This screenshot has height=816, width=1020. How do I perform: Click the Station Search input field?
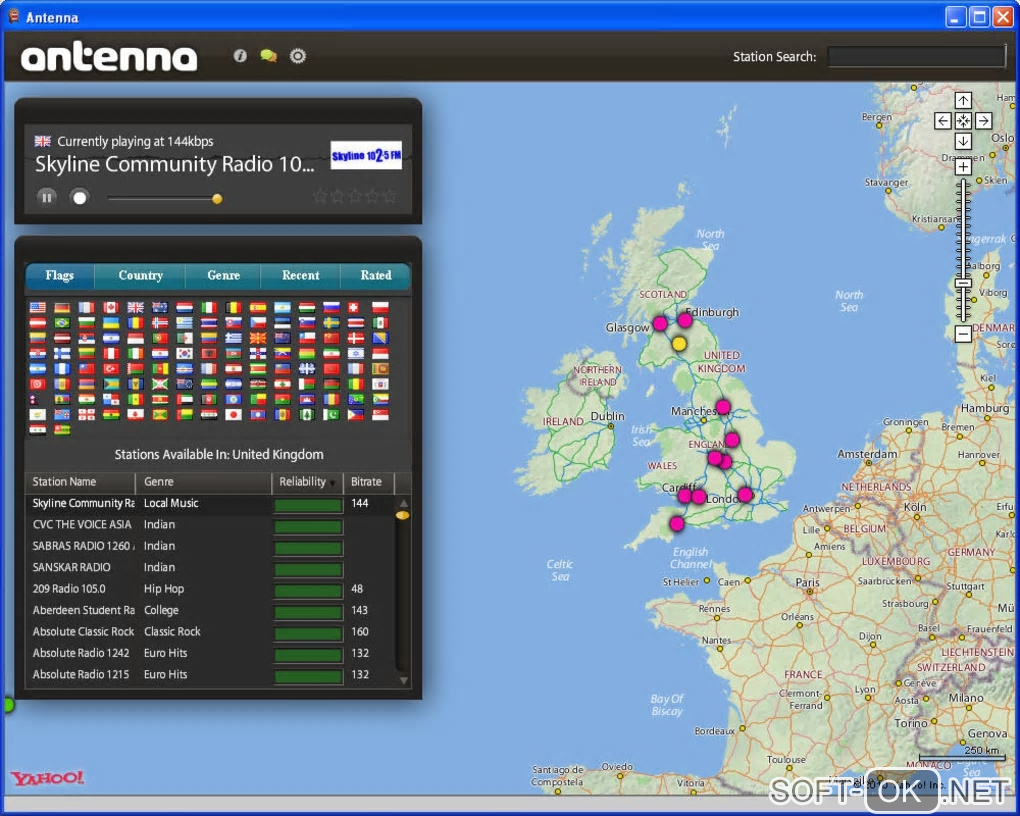point(916,57)
